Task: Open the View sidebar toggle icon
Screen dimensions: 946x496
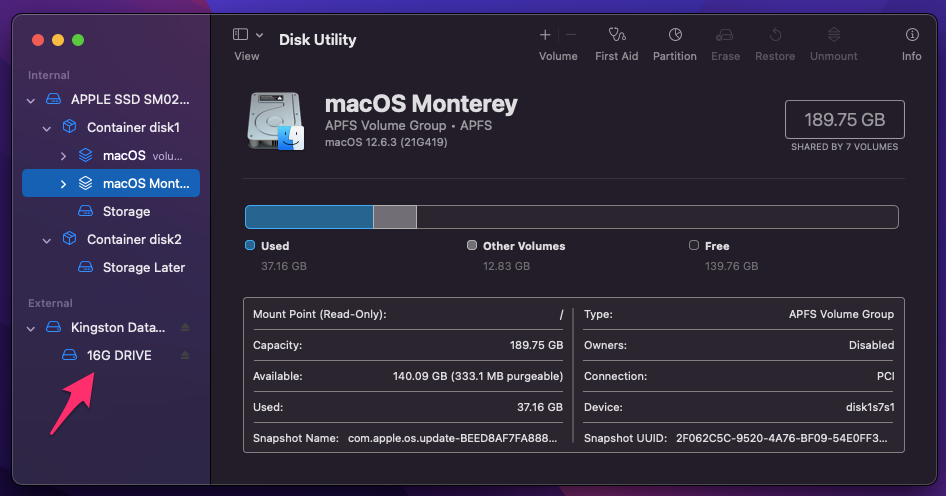Action: click(240, 34)
